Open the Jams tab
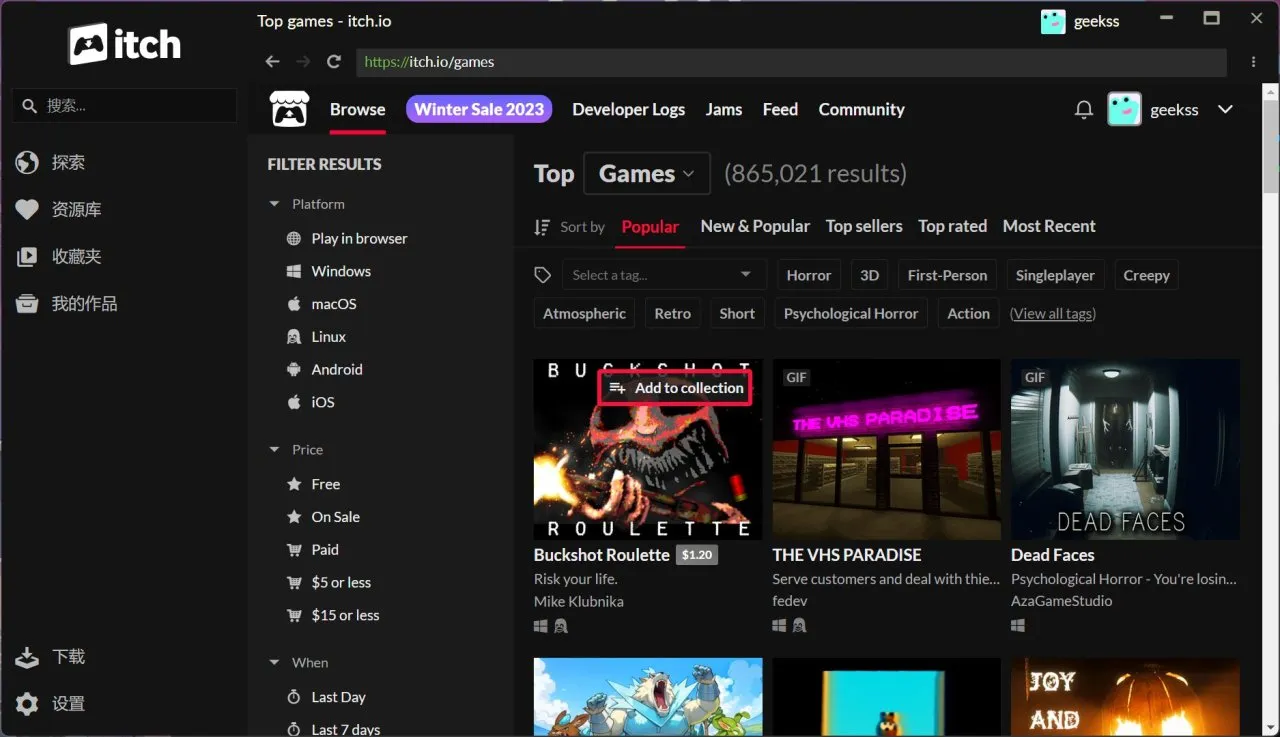The height and width of the screenshot is (737, 1280). [724, 110]
